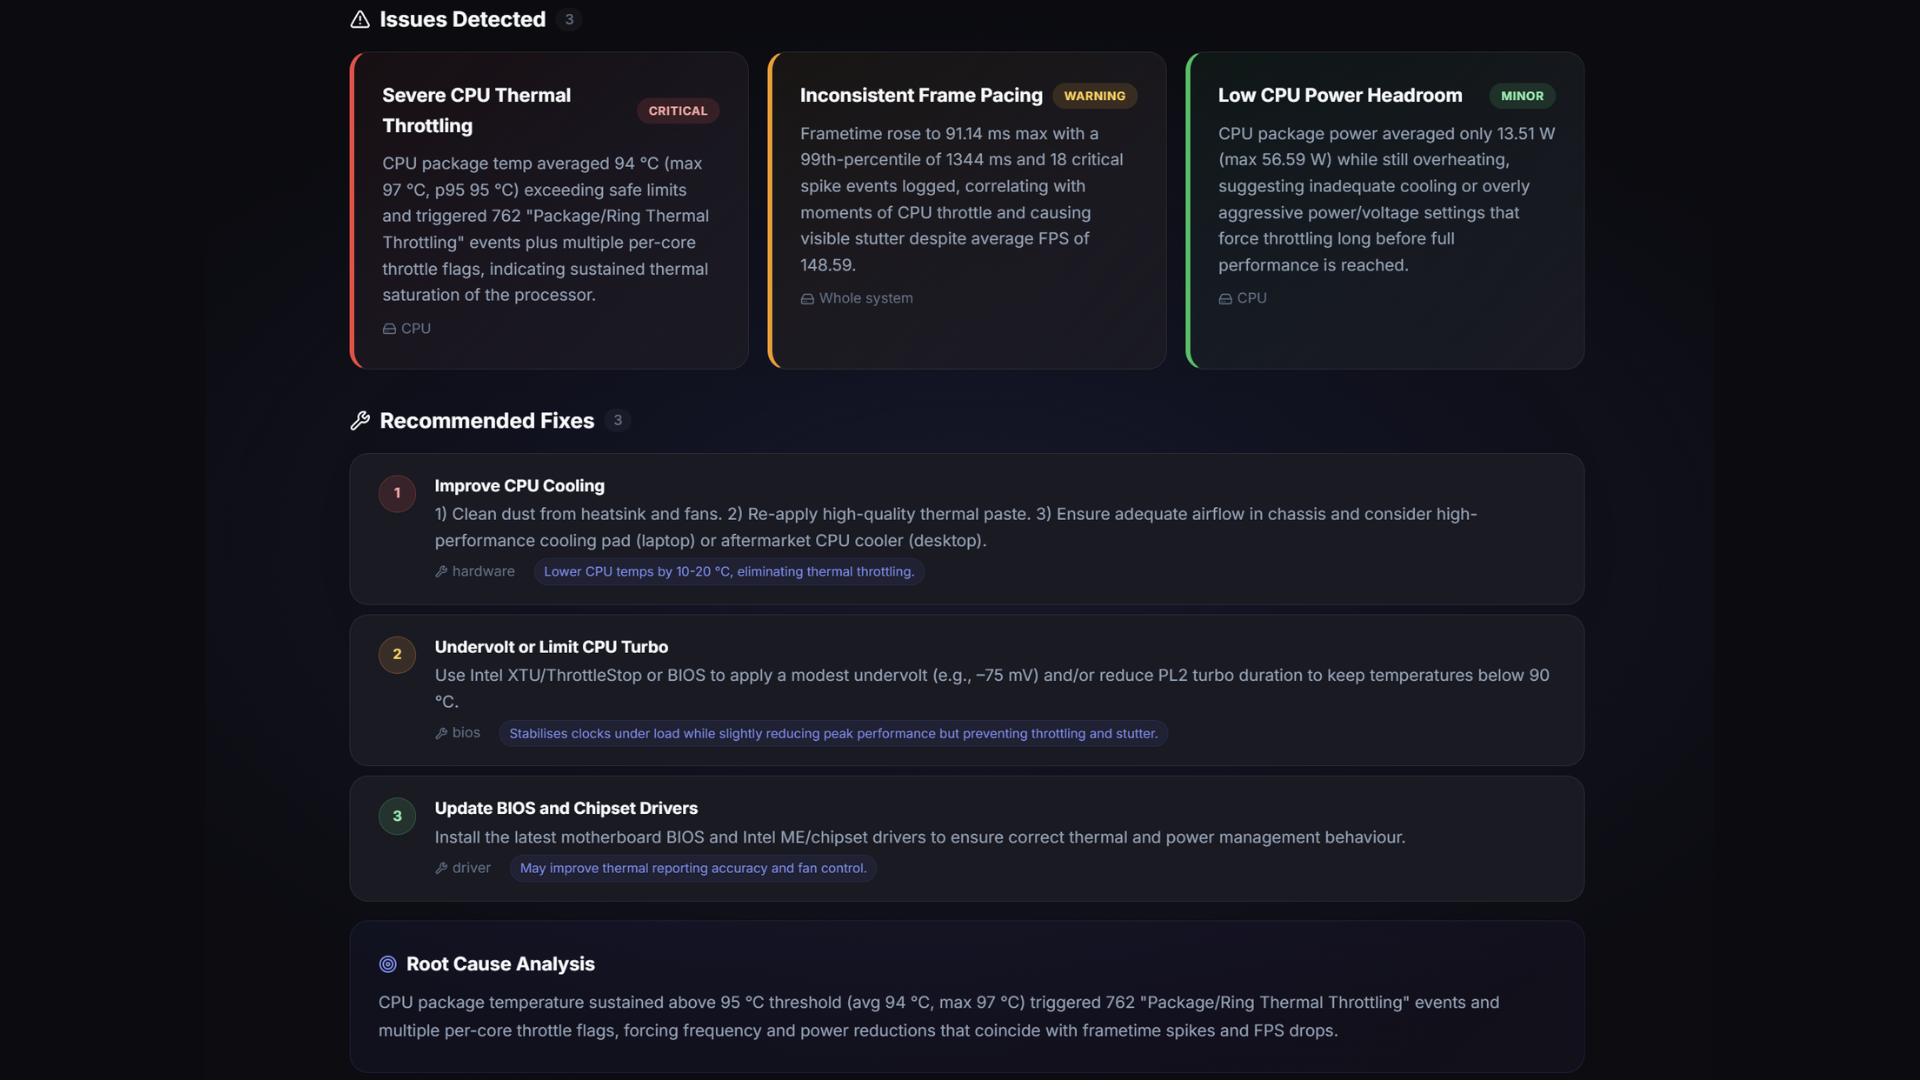Click the chip about lowering CPU temps 10-20 °C
This screenshot has height=1080, width=1920.
tap(729, 571)
